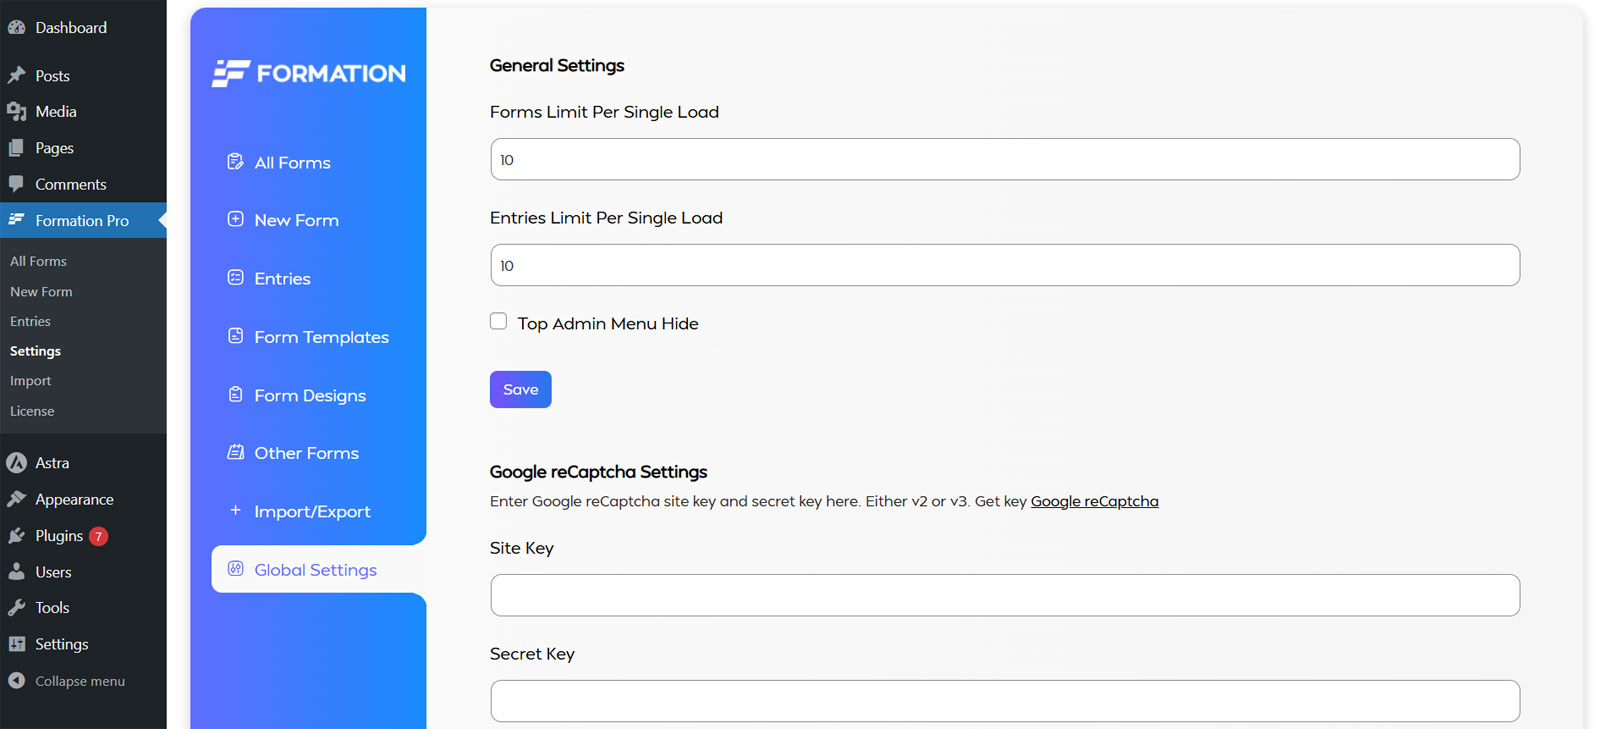Click the Appearance paintbrush icon
Image resolution: width=1600 pixels, height=729 pixels.
[x=17, y=499]
